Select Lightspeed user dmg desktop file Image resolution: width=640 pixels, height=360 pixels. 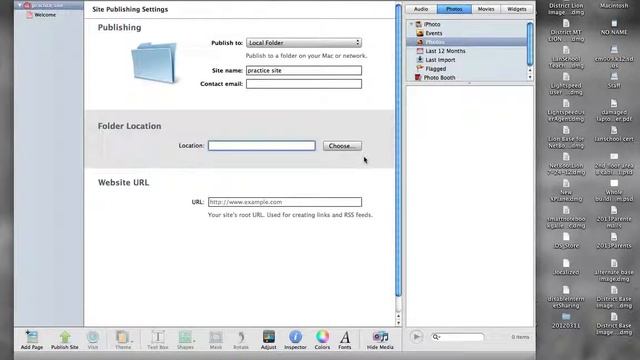pos(566,84)
